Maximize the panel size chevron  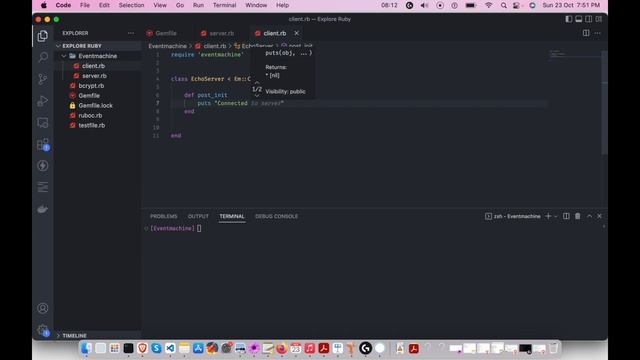point(589,216)
